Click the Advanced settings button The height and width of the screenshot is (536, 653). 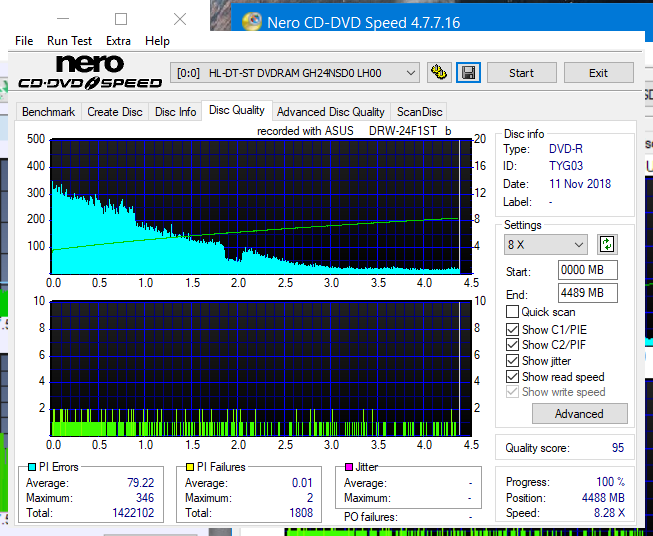579,414
